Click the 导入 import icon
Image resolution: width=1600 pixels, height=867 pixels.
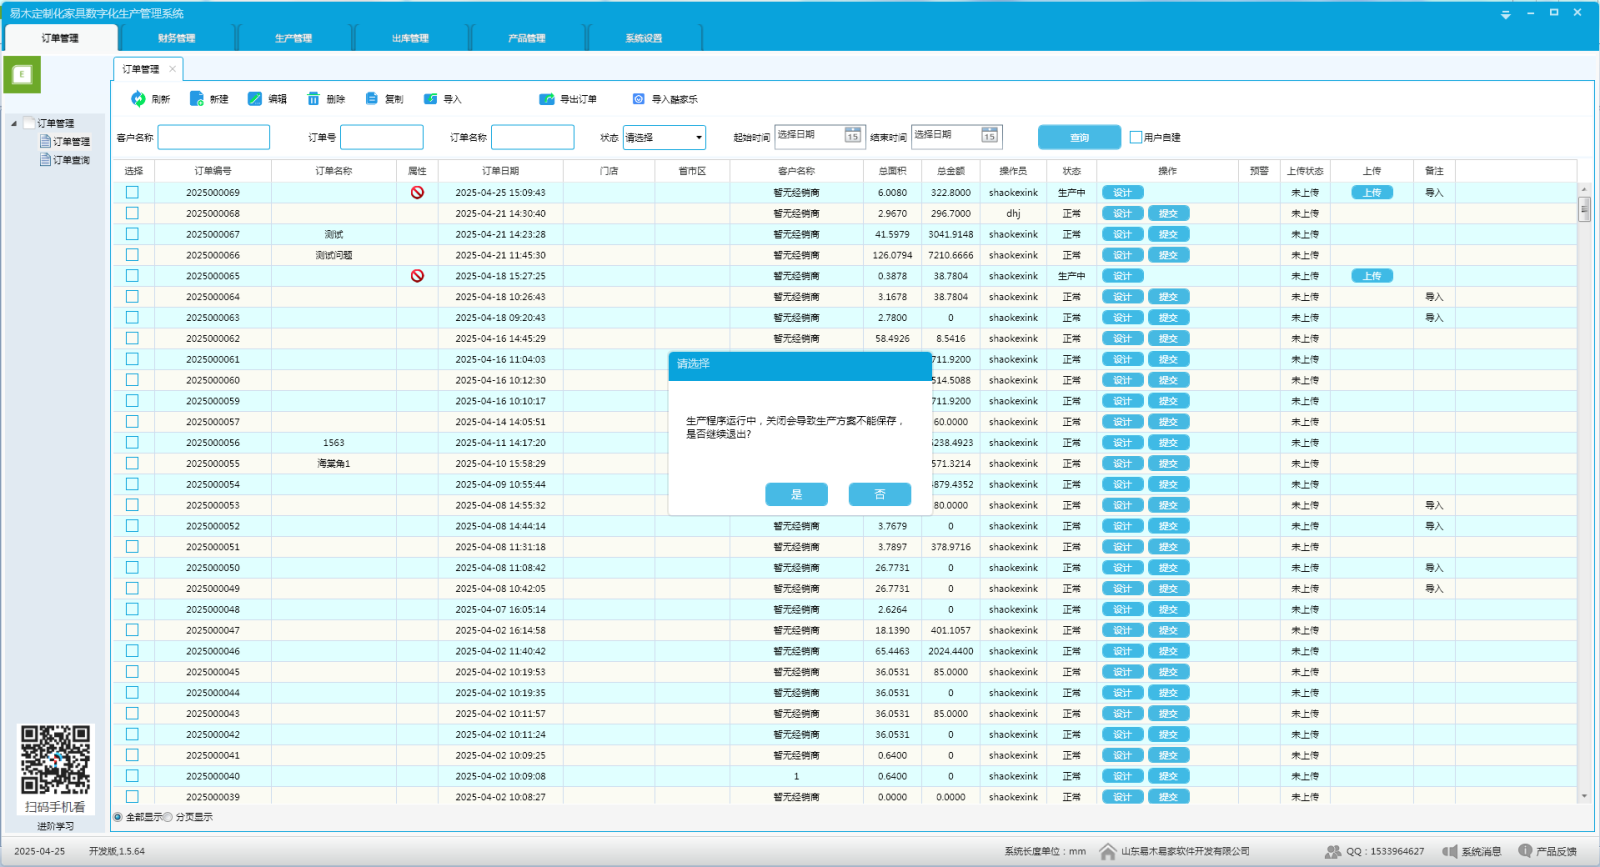pyautogui.click(x=430, y=99)
